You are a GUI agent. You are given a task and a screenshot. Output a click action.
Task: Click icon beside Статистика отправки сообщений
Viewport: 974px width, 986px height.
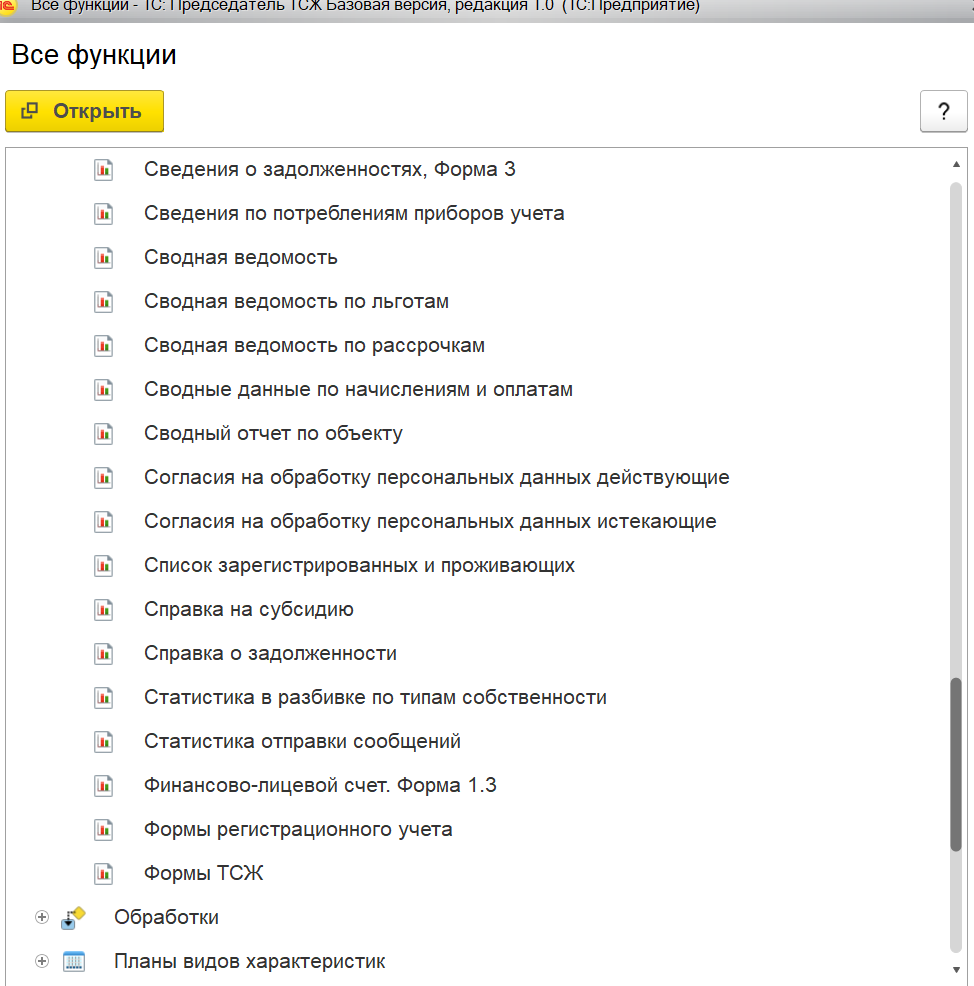click(103, 742)
